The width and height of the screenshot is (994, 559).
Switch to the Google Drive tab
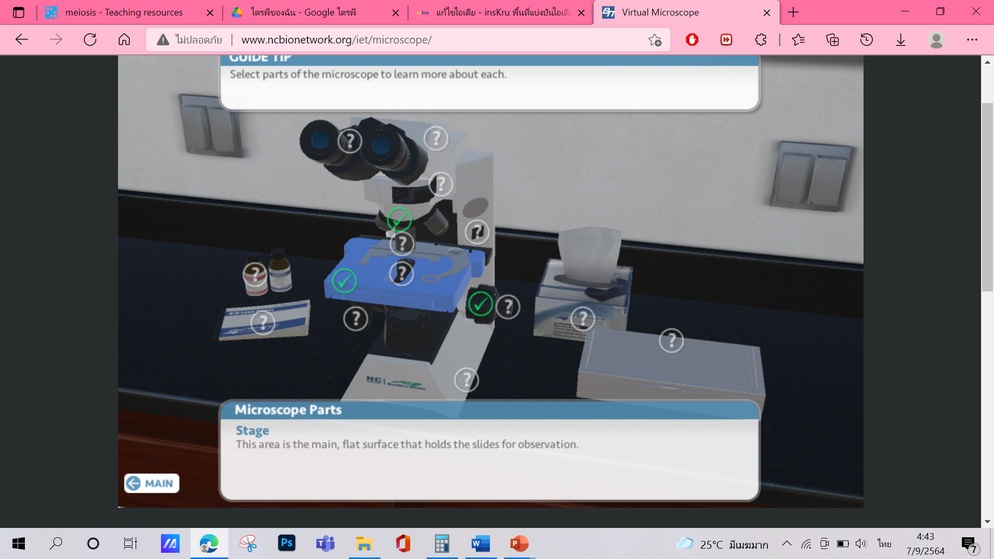tap(307, 12)
